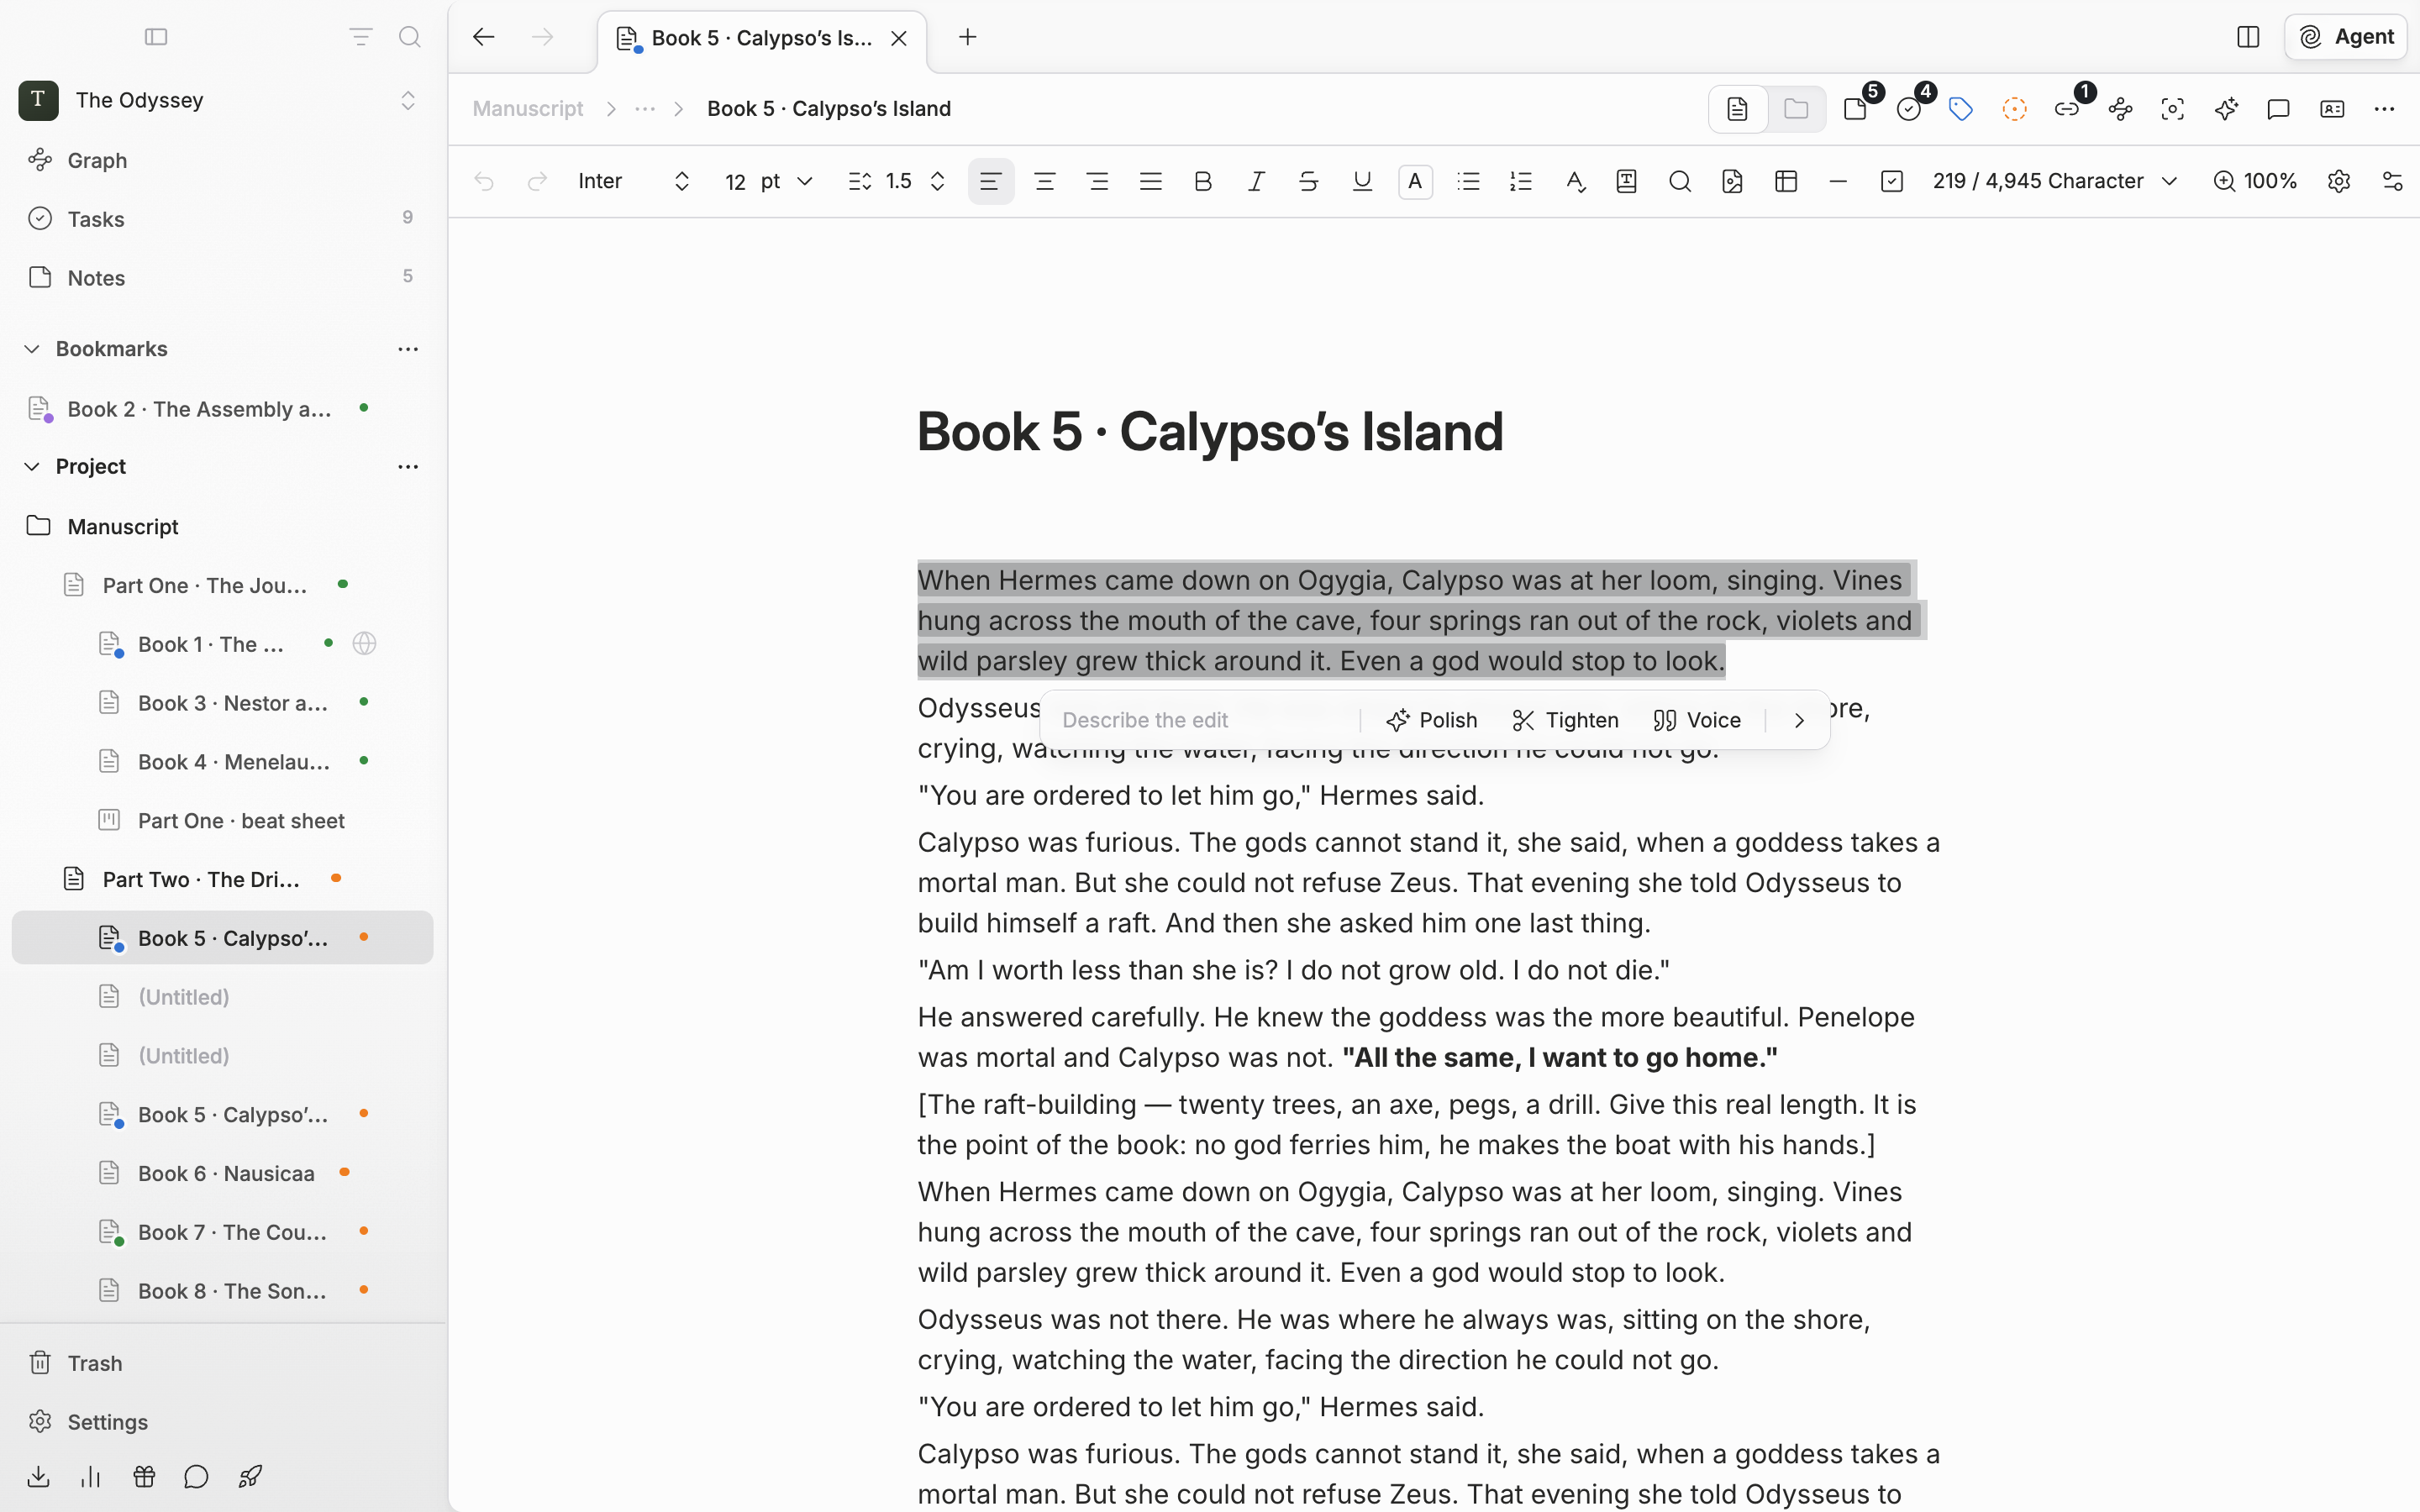Click the focus mode target icon
The height and width of the screenshot is (1512, 2420).
click(x=2173, y=109)
